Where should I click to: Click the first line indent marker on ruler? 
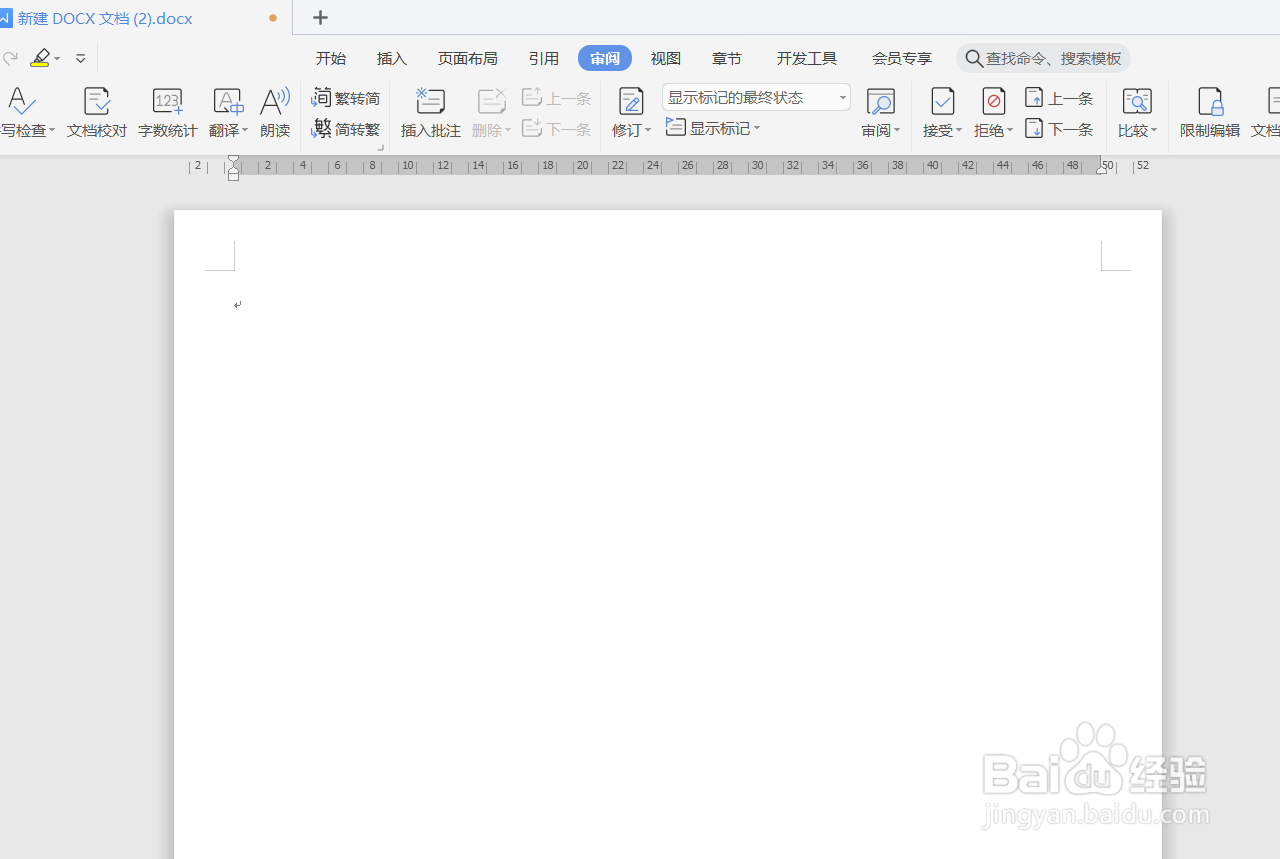tap(233, 160)
